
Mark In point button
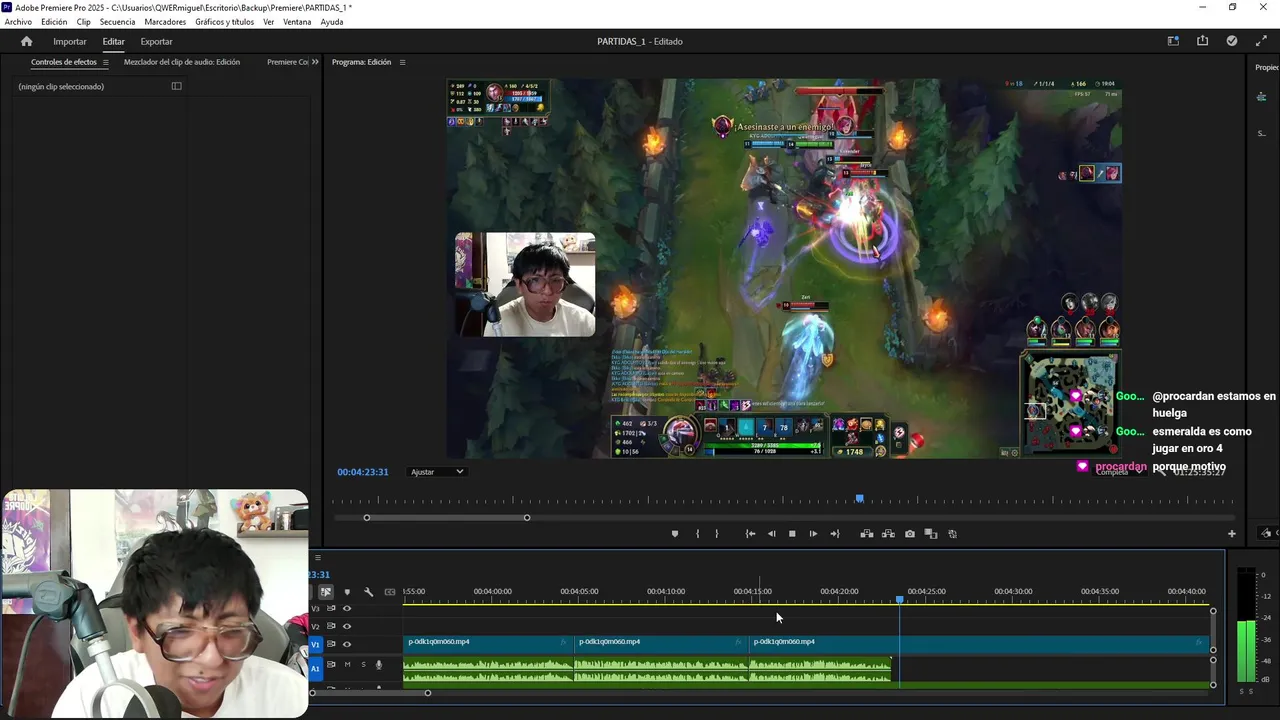(697, 534)
